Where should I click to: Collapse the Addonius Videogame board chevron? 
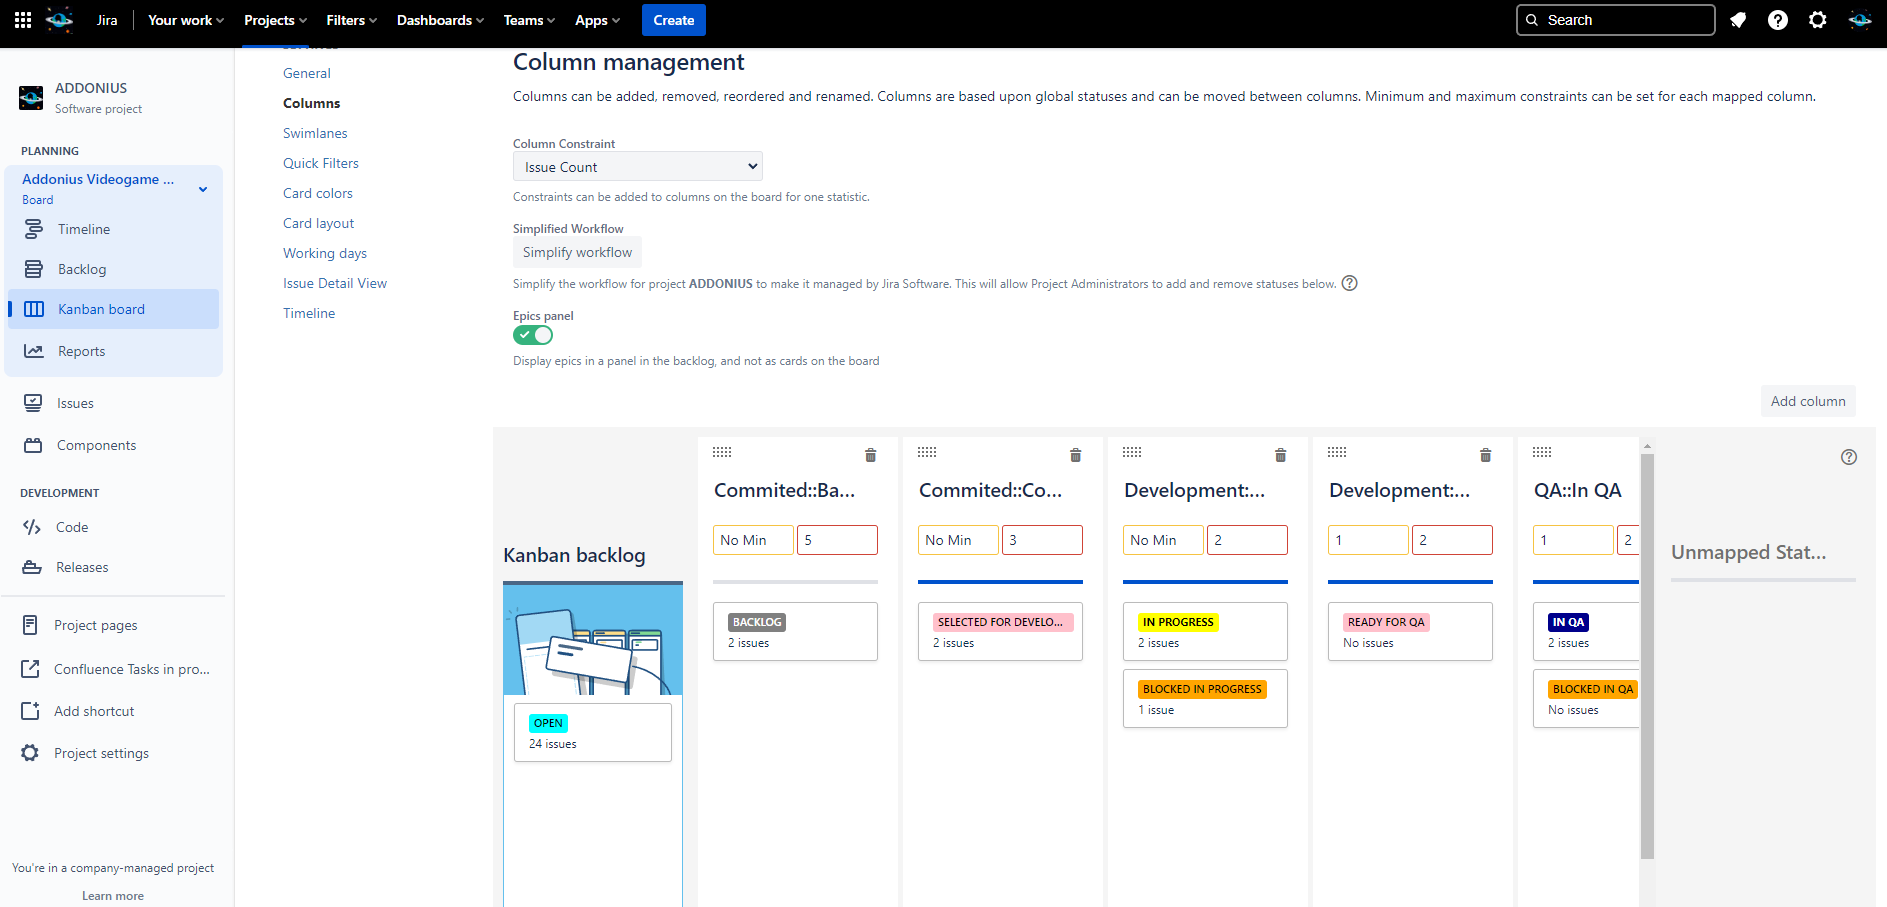202,188
